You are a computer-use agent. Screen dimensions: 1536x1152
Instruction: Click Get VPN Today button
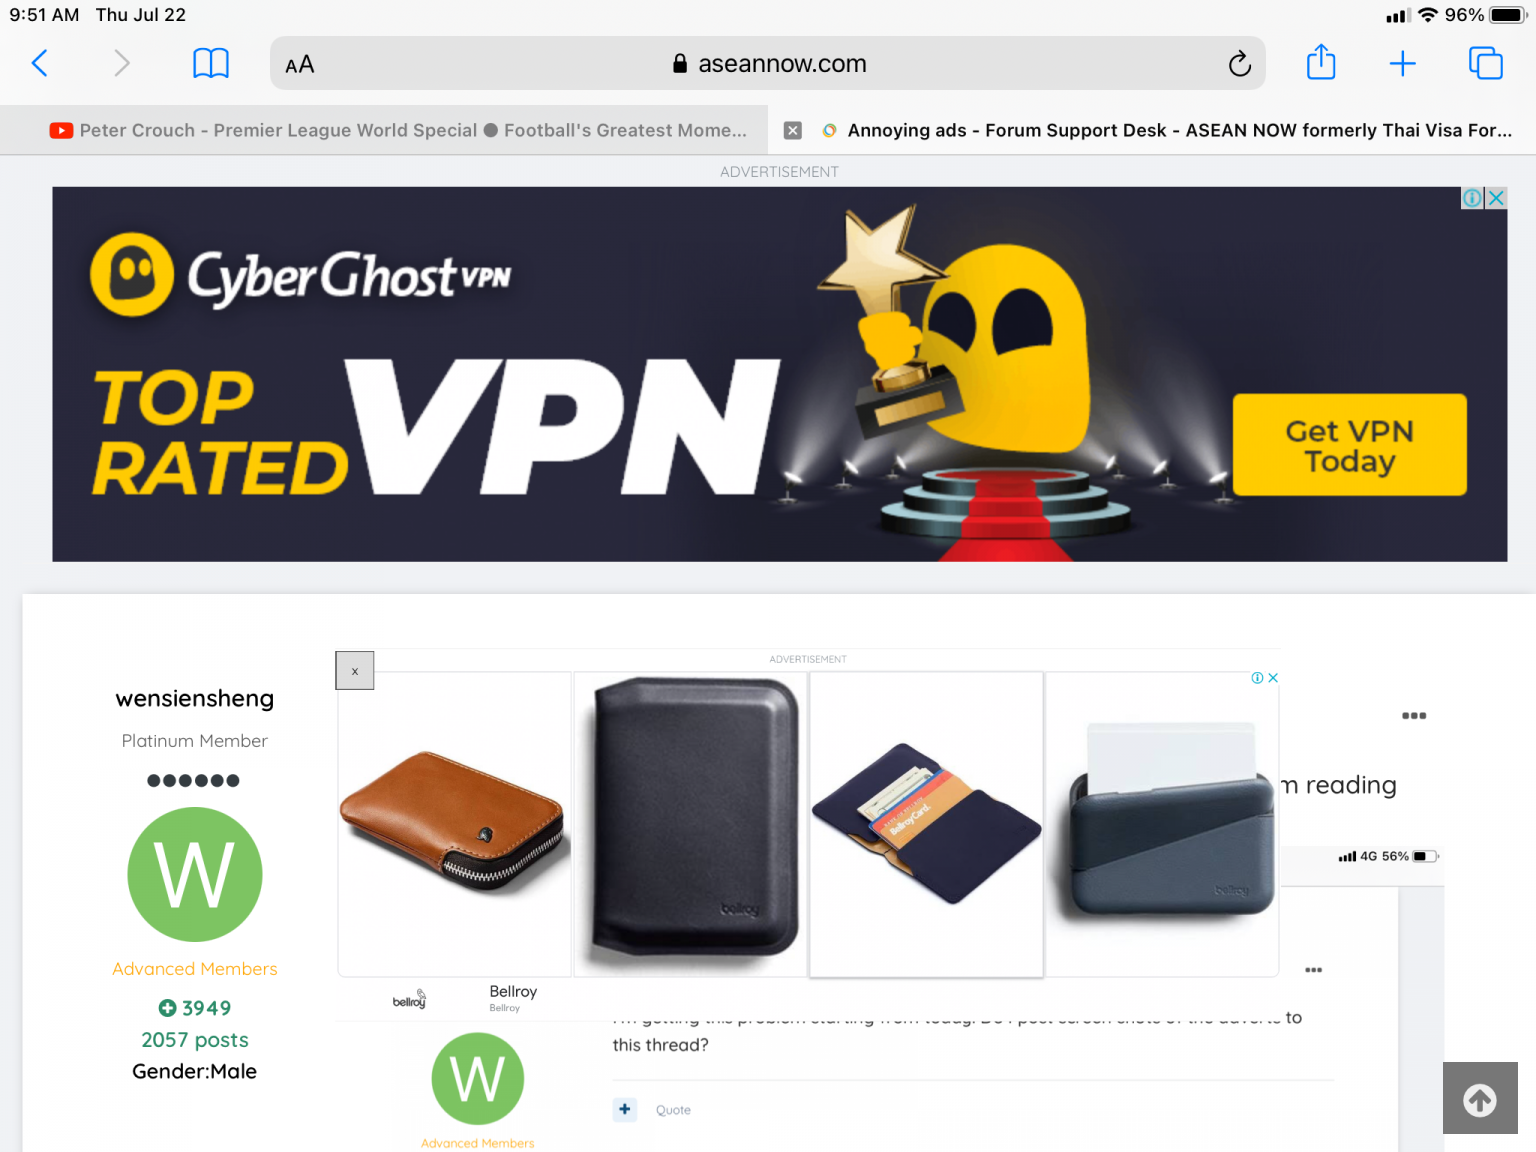[1349, 445]
